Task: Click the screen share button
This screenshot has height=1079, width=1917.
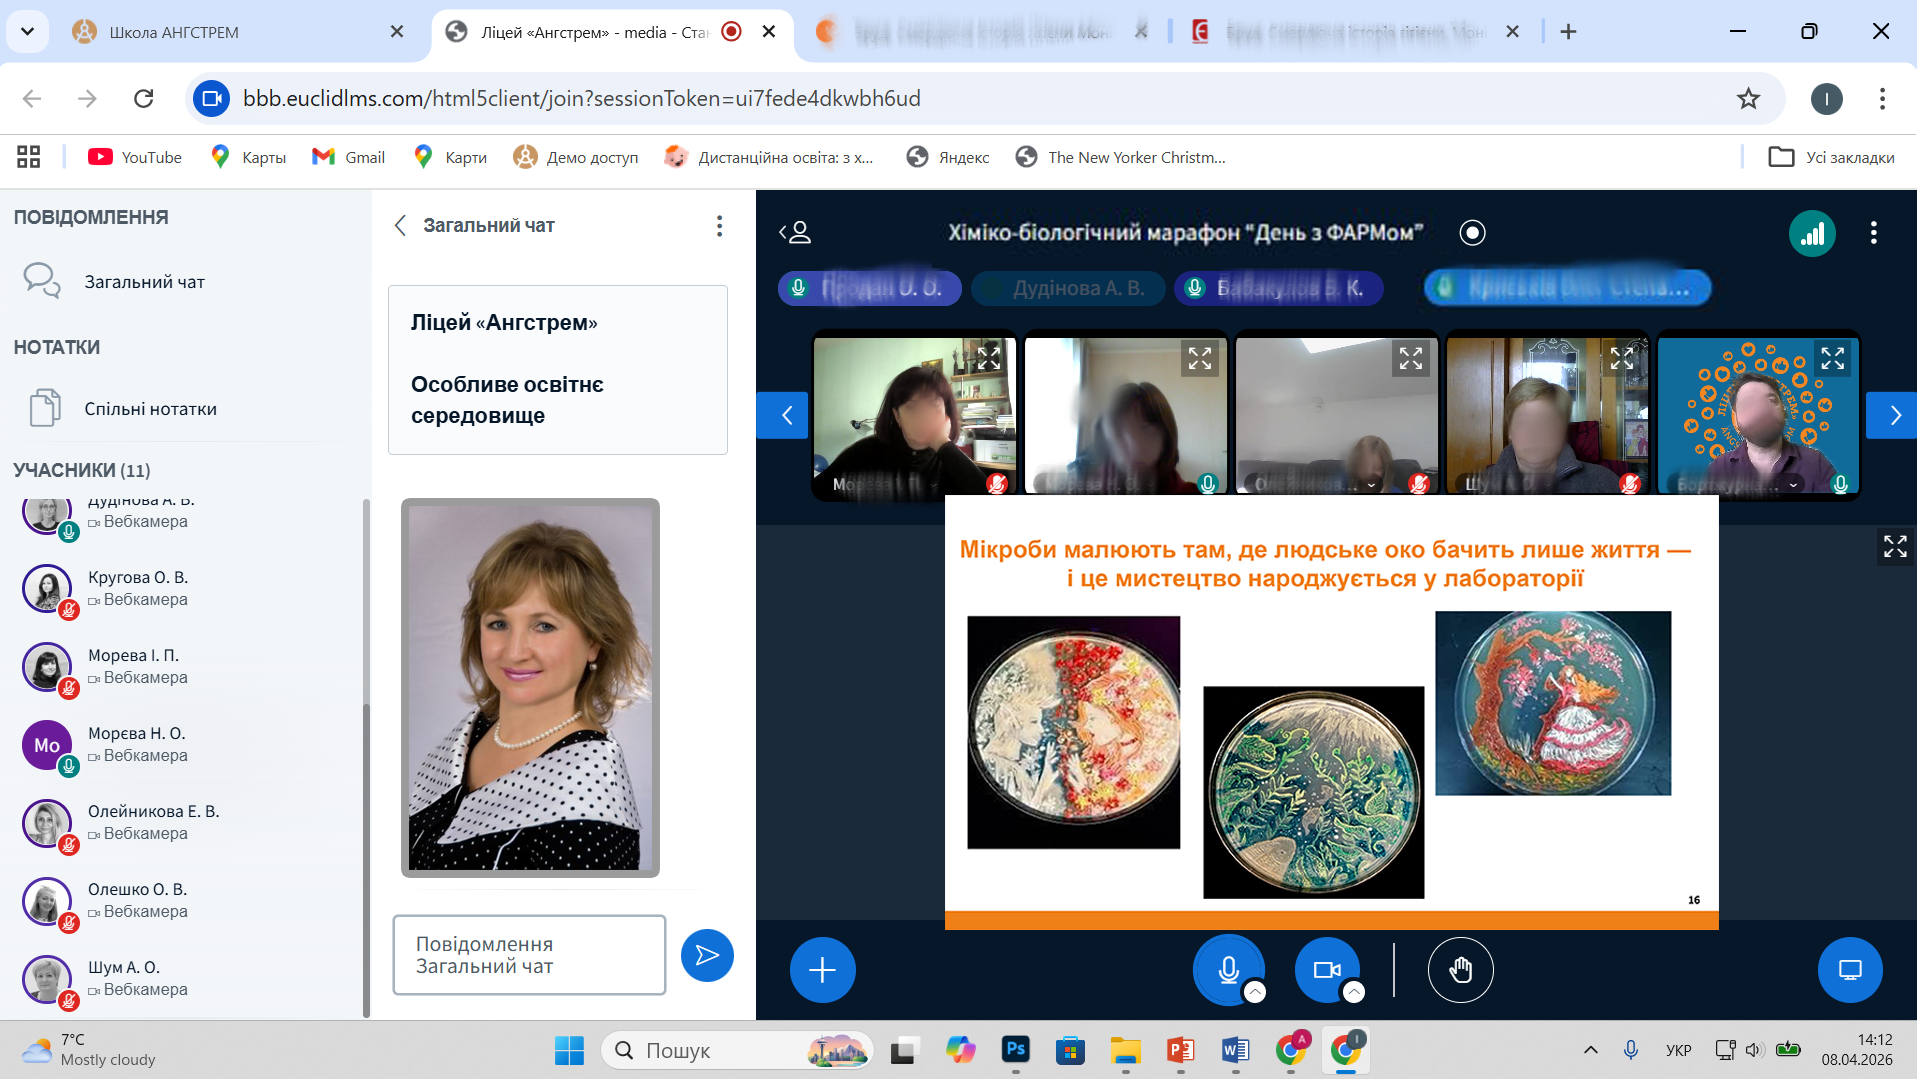Action: [x=1849, y=969]
